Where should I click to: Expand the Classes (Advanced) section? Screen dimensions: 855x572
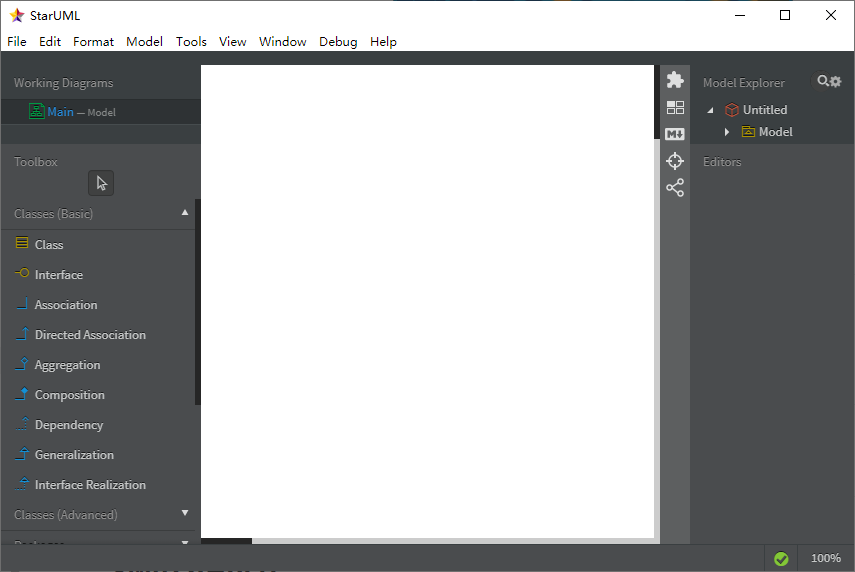[x=184, y=514]
